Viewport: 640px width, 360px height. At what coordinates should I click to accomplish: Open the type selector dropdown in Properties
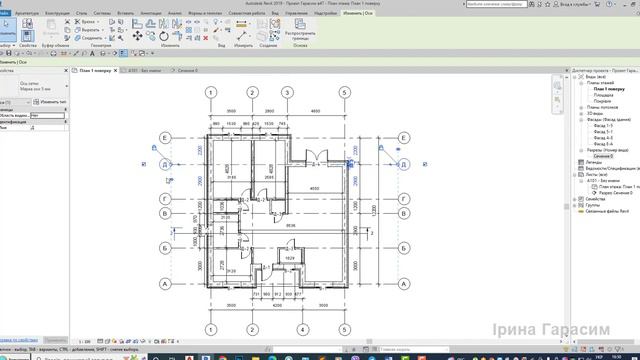click(x=66, y=86)
